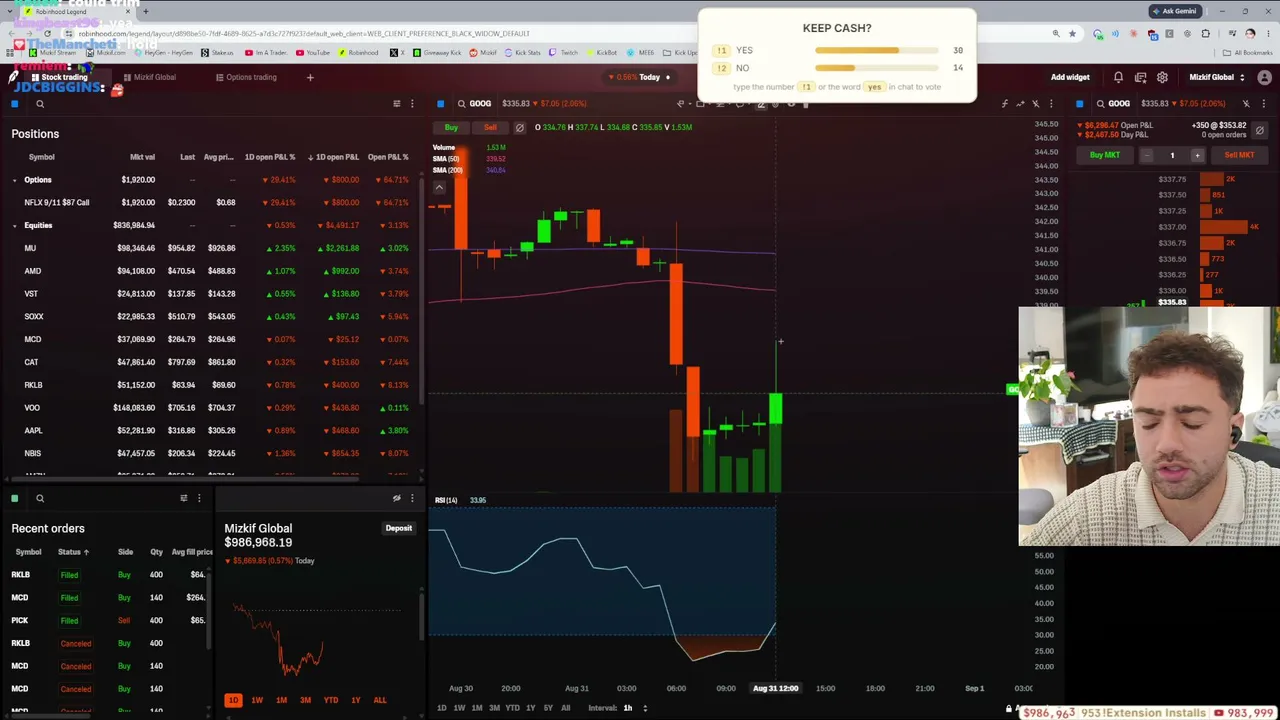The height and width of the screenshot is (720, 1280).
Task: Open the notifications bell
Action: [x=1118, y=77]
